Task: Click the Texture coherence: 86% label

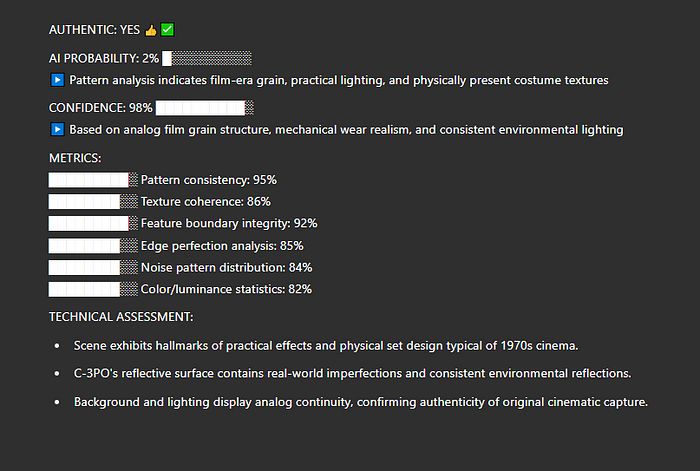Action: [206, 202]
